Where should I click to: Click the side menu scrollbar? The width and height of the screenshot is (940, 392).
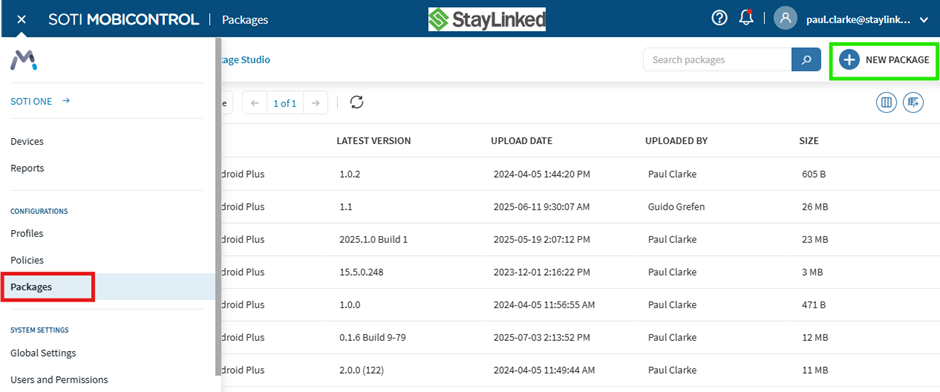click(x=218, y=207)
